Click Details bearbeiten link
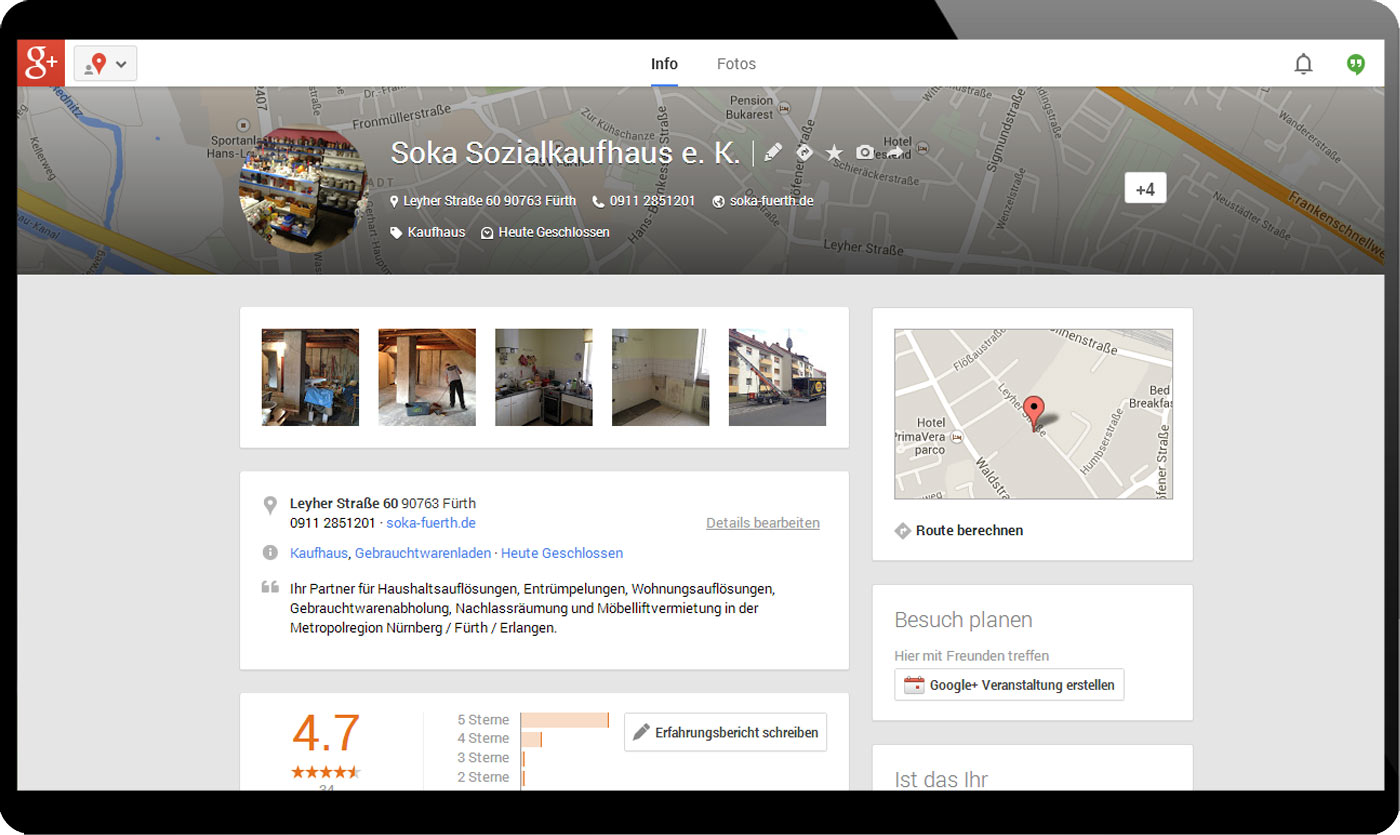 click(x=762, y=523)
